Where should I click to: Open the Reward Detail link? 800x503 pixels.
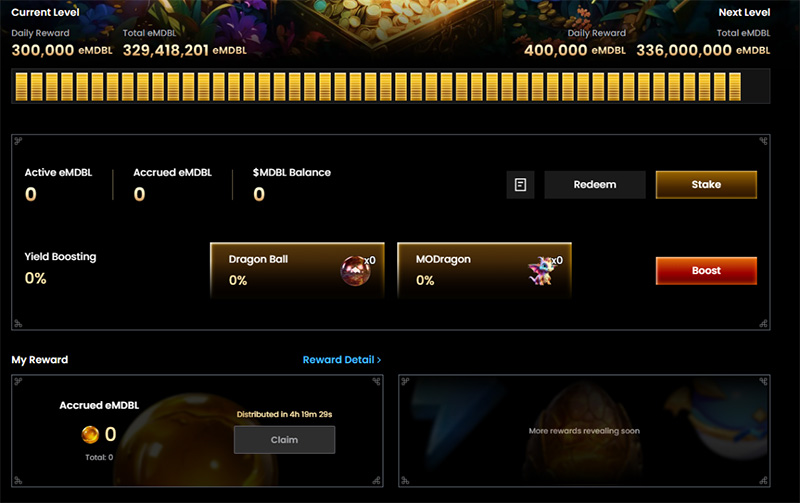(x=342, y=360)
